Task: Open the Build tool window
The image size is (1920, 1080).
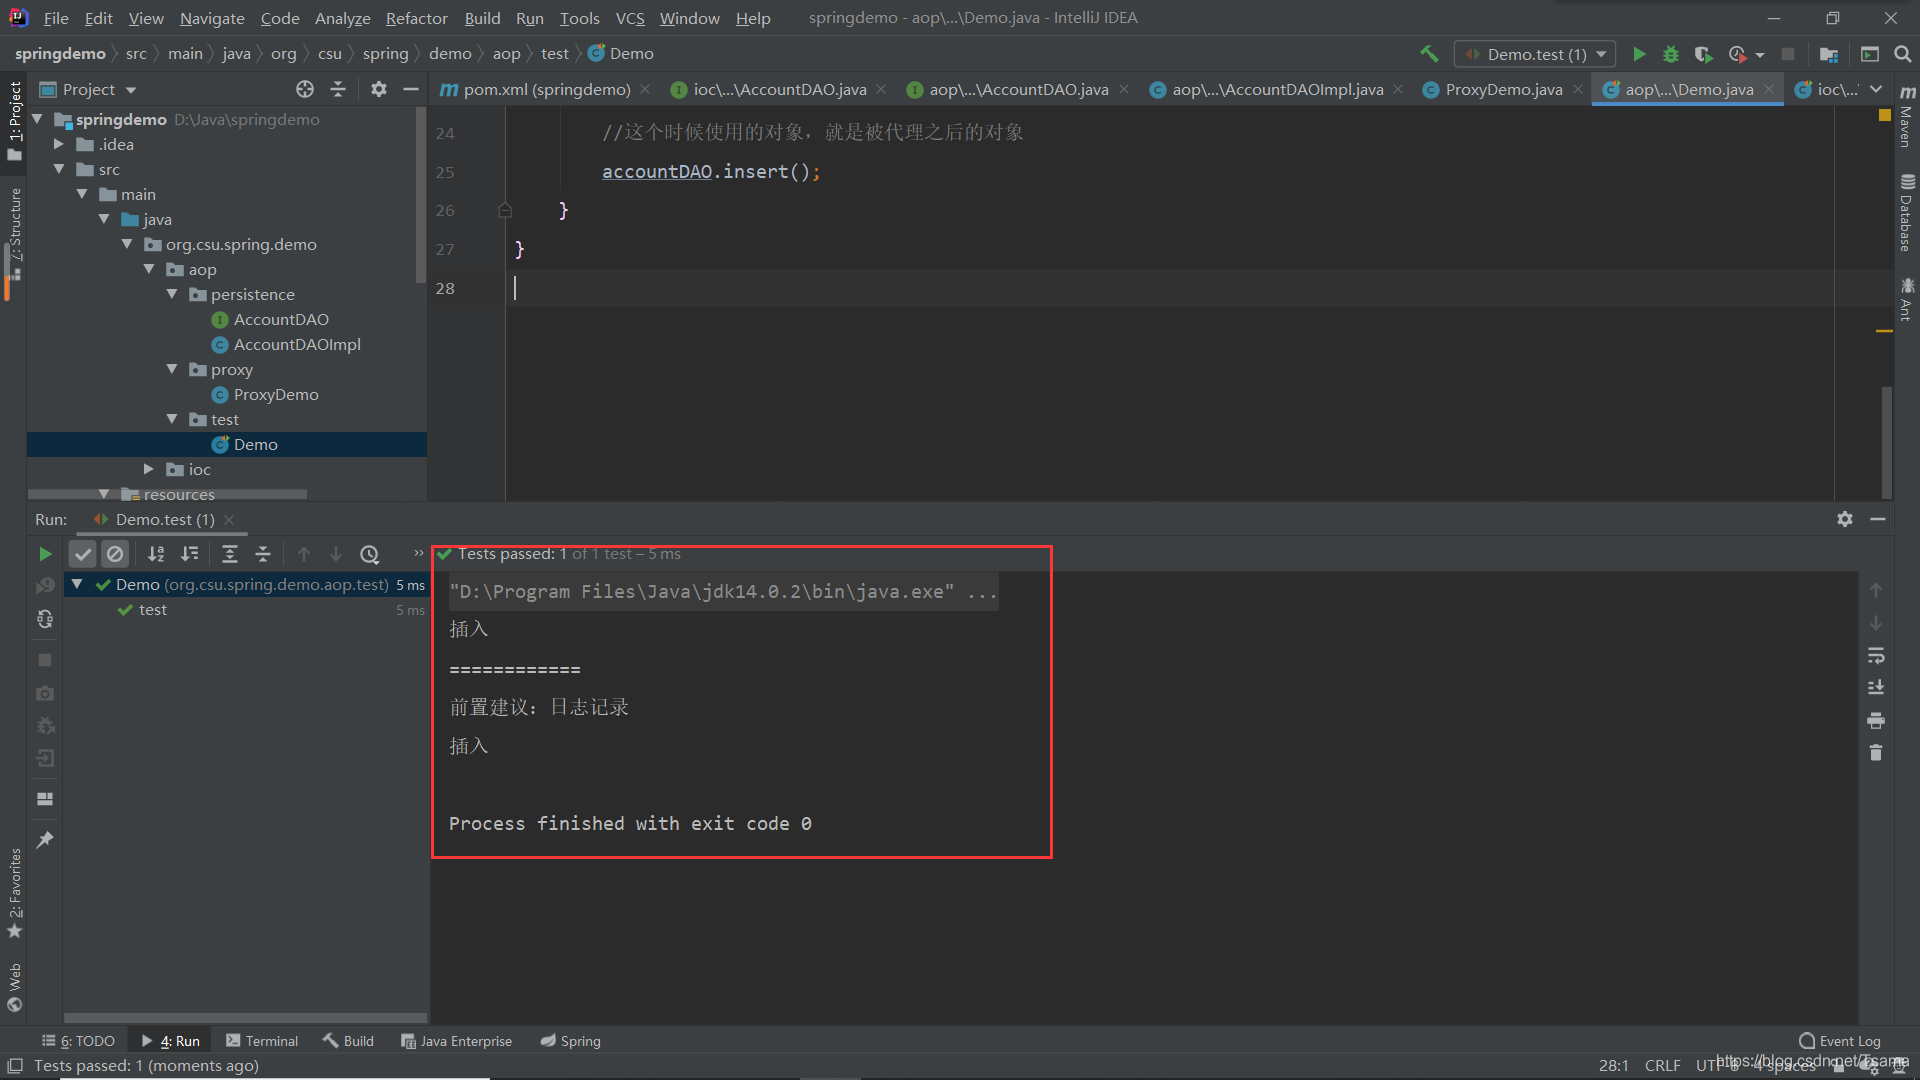Action: pos(348,1041)
